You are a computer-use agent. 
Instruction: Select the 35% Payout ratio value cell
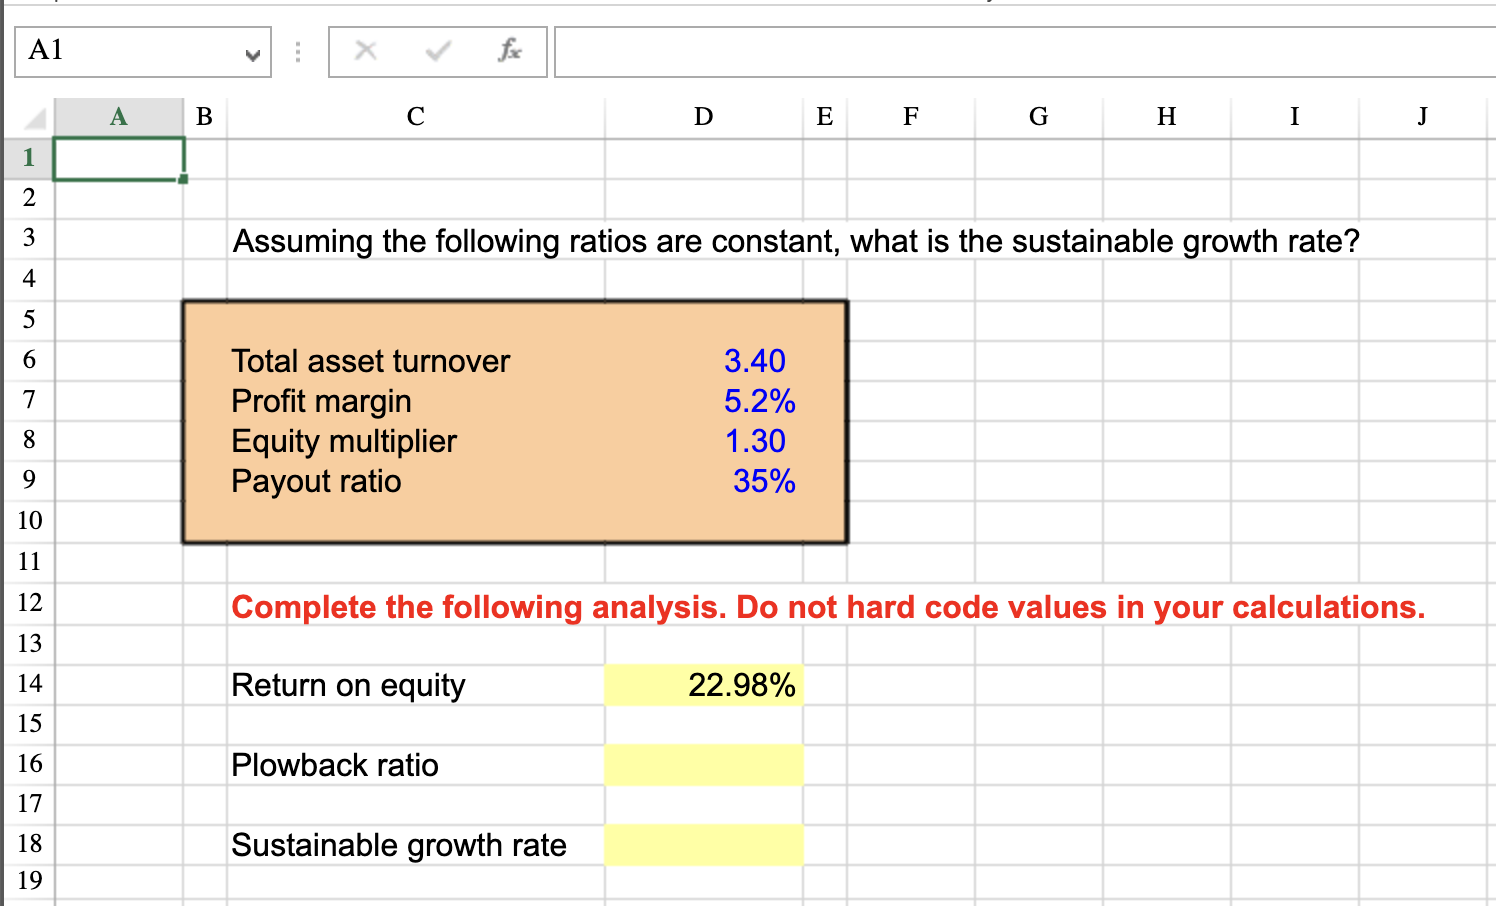click(x=703, y=481)
